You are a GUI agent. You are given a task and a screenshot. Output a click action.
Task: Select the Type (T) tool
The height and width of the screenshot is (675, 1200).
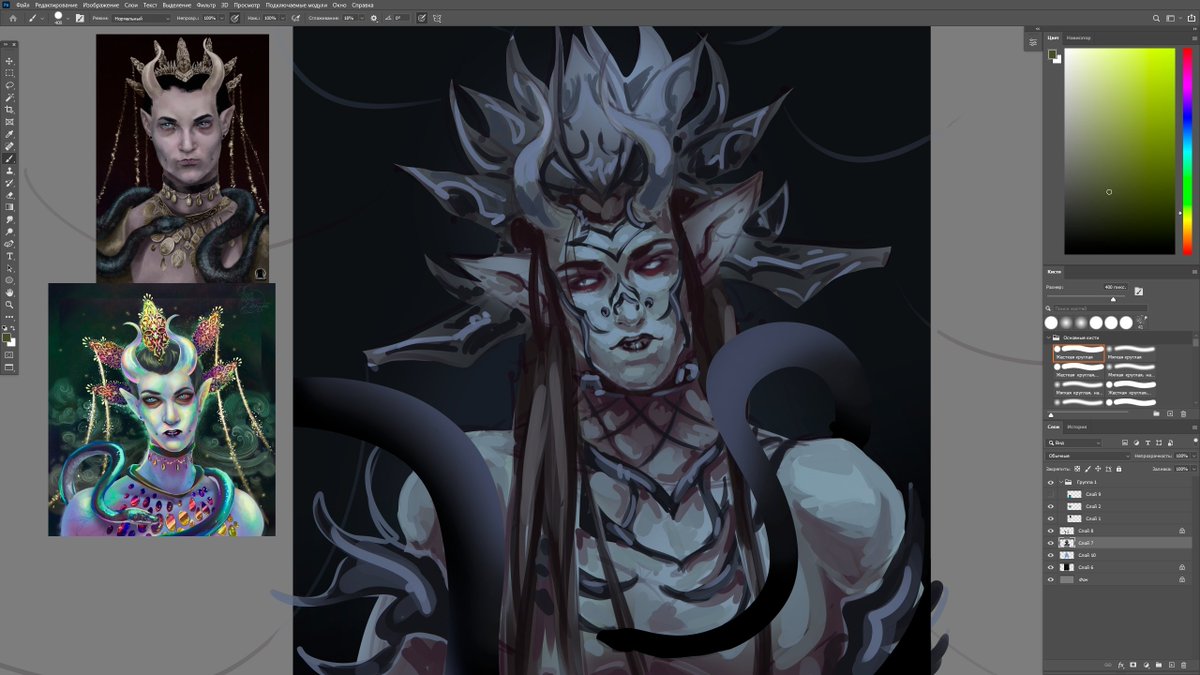(x=10, y=256)
